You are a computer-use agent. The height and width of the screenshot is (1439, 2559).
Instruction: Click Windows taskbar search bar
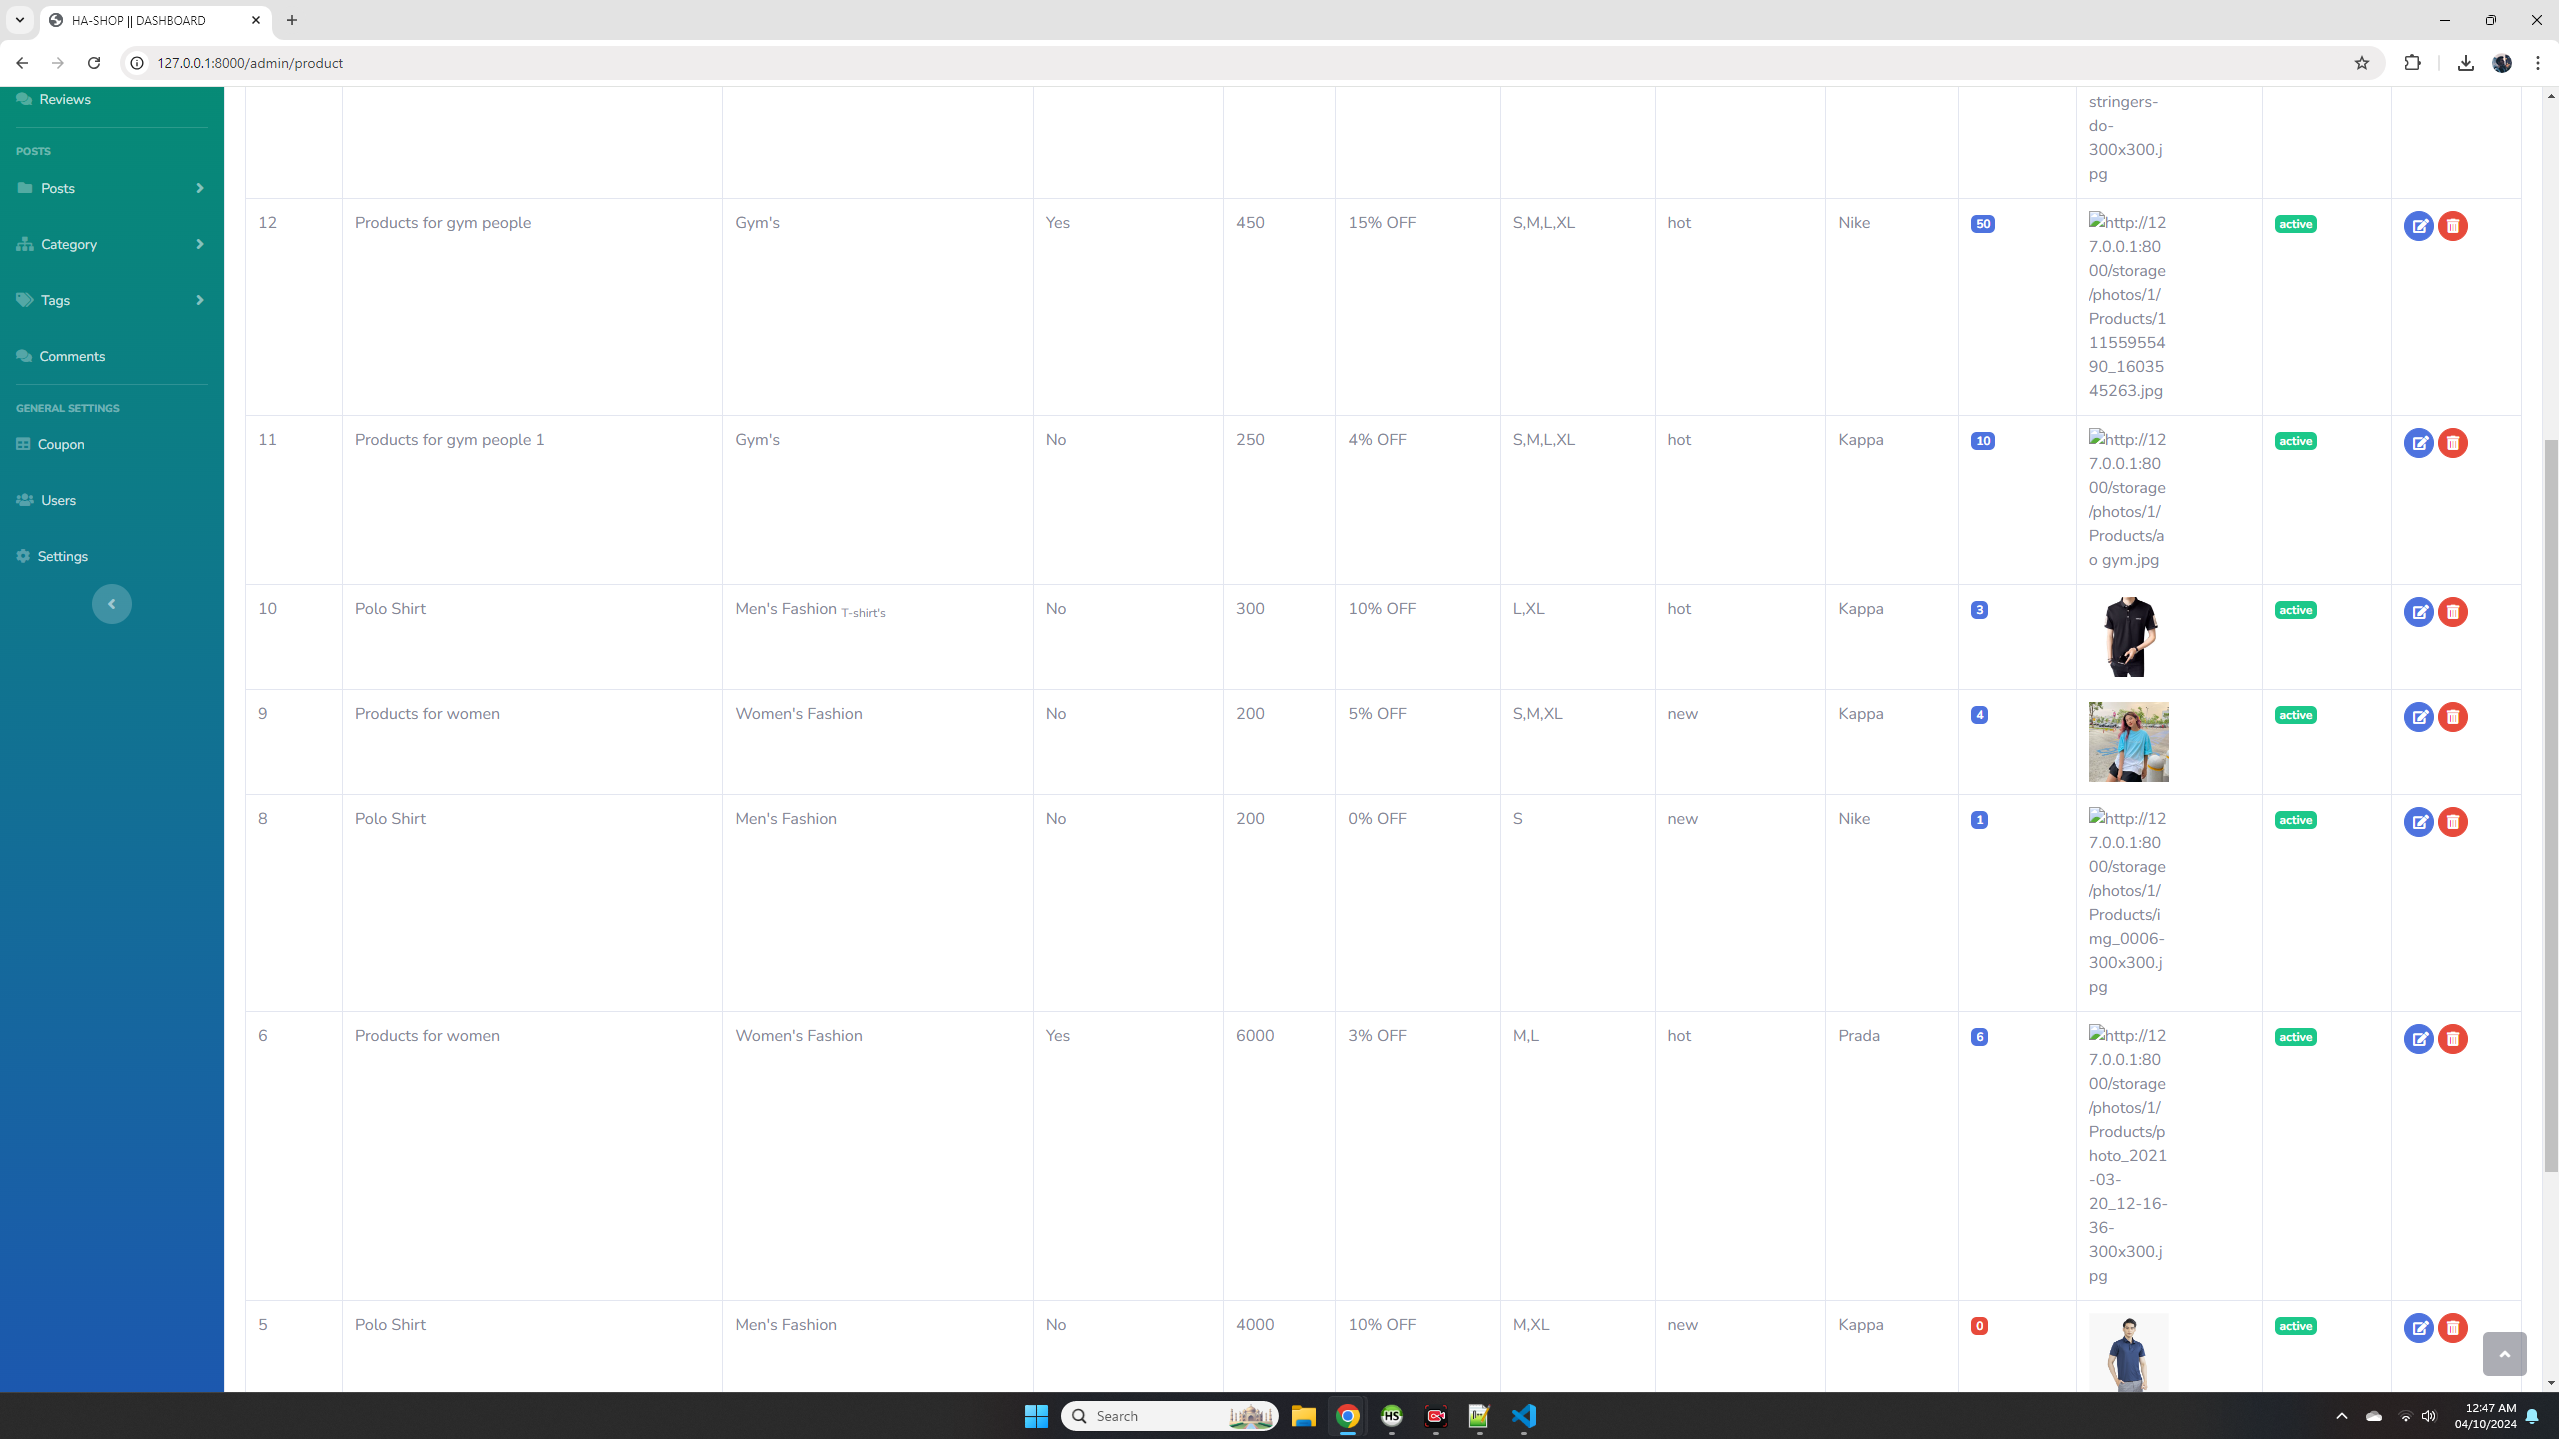pyautogui.click(x=1160, y=1416)
